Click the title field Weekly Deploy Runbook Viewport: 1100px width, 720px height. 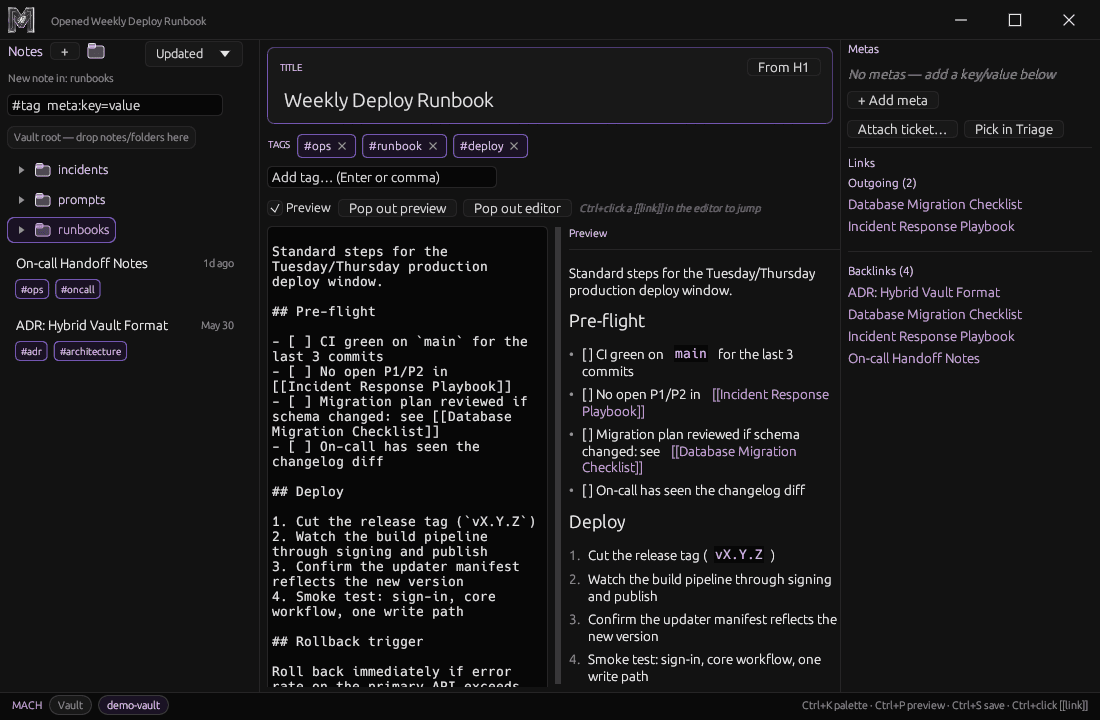pyautogui.click(x=550, y=100)
